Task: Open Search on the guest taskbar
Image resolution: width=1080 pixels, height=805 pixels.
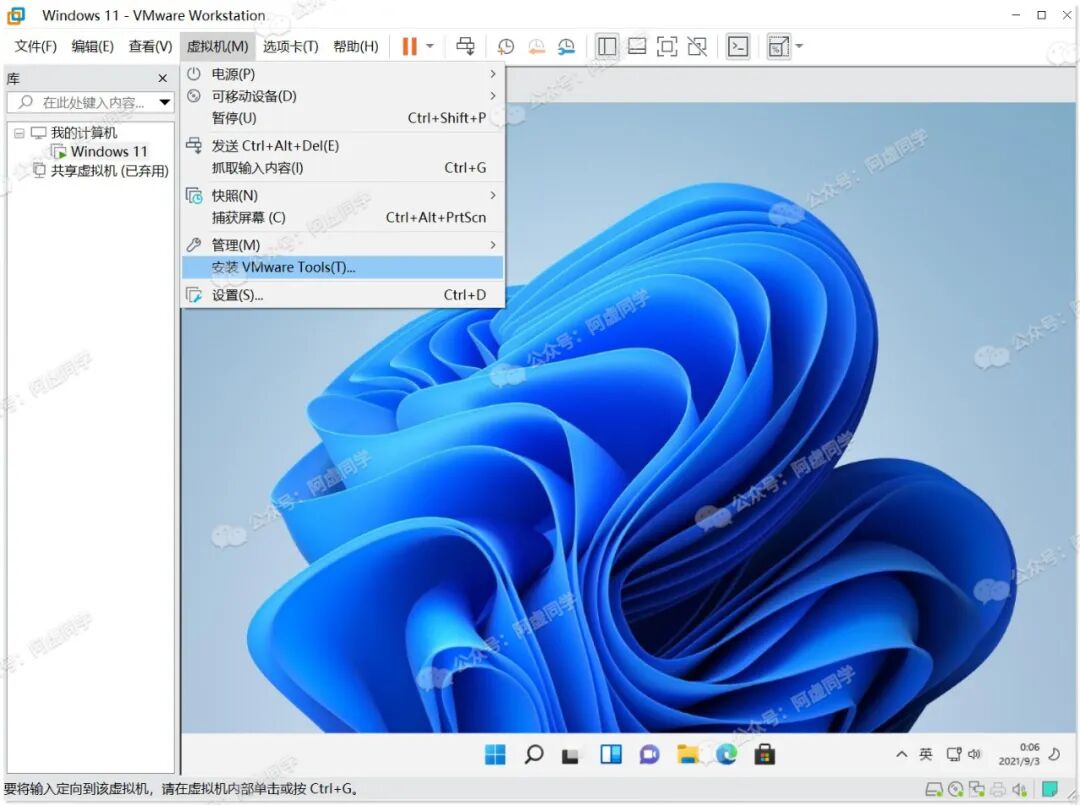Action: pos(533,755)
